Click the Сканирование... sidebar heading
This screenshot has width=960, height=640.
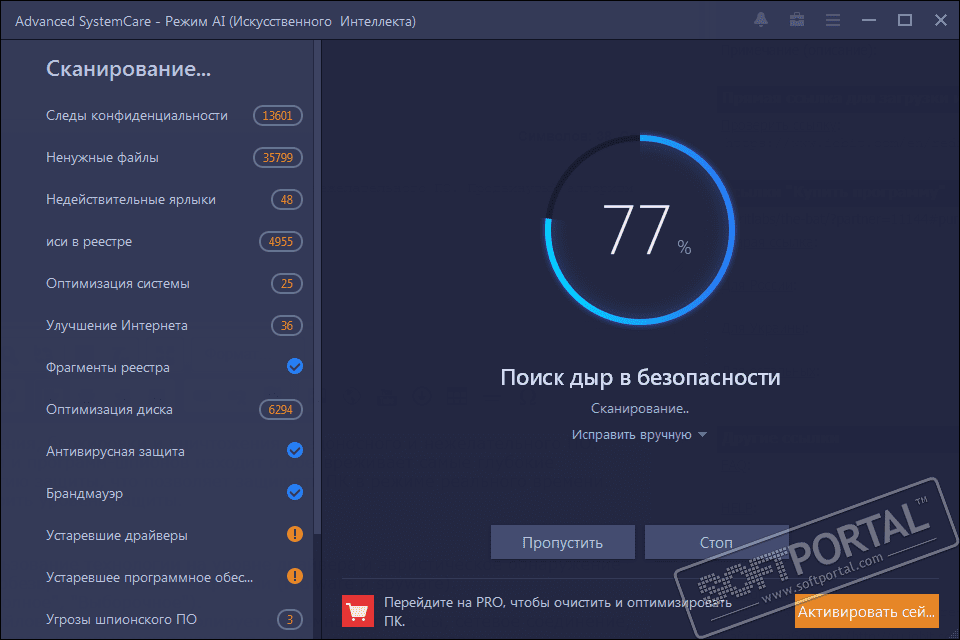pyautogui.click(x=129, y=69)
